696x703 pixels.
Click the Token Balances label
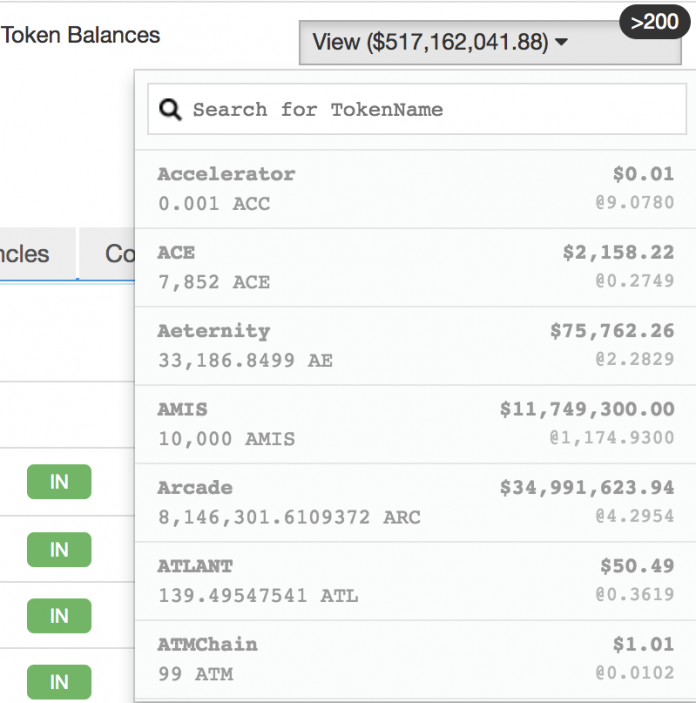coord(80,35)
